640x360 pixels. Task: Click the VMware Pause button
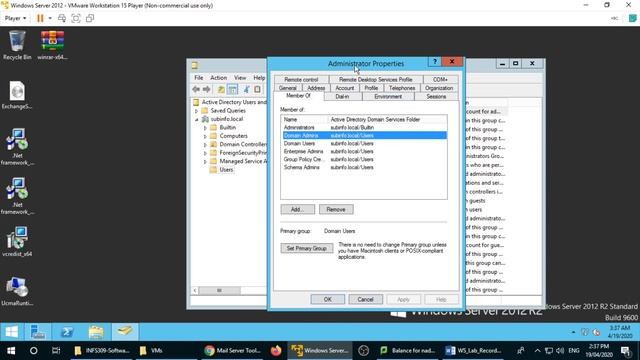tap(40, 18)
